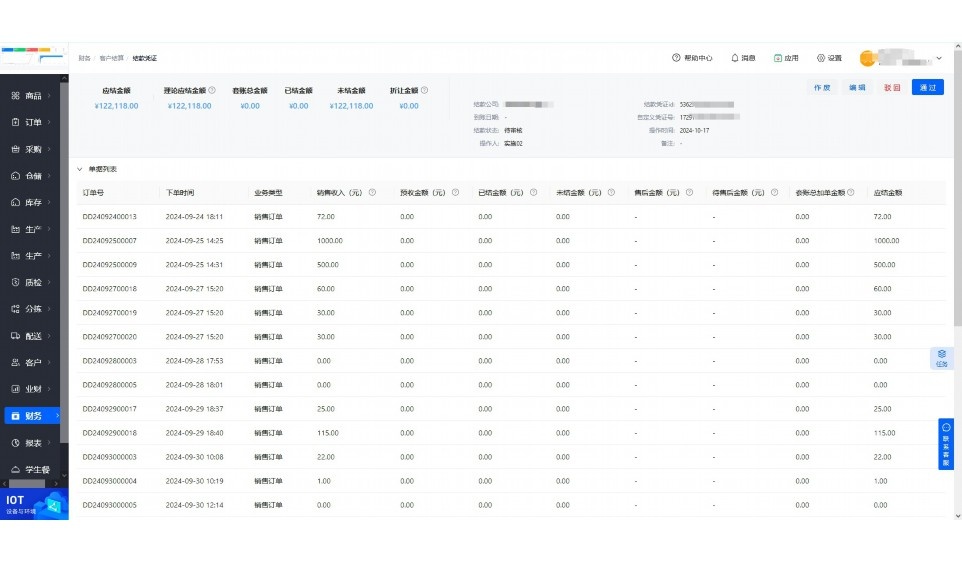The height and width of the screenshot is (562, 962).
Task: Select 财务 in the sidebar
Action: [31, 415]
